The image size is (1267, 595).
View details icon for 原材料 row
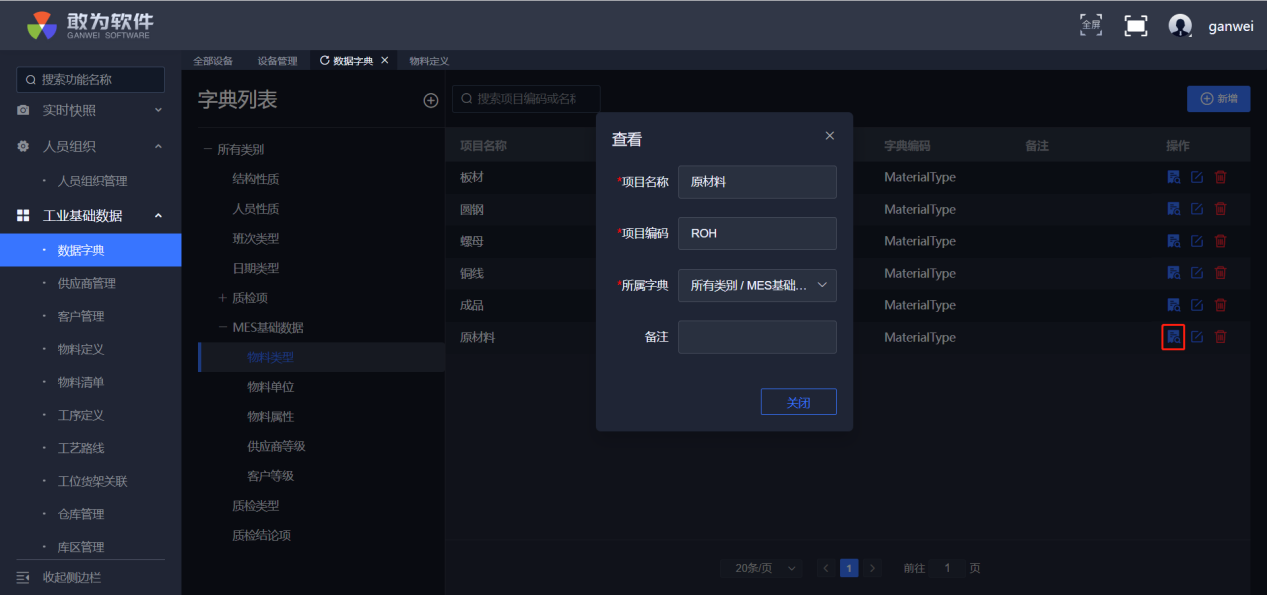pyautogui.click(x=1173, y=337)
